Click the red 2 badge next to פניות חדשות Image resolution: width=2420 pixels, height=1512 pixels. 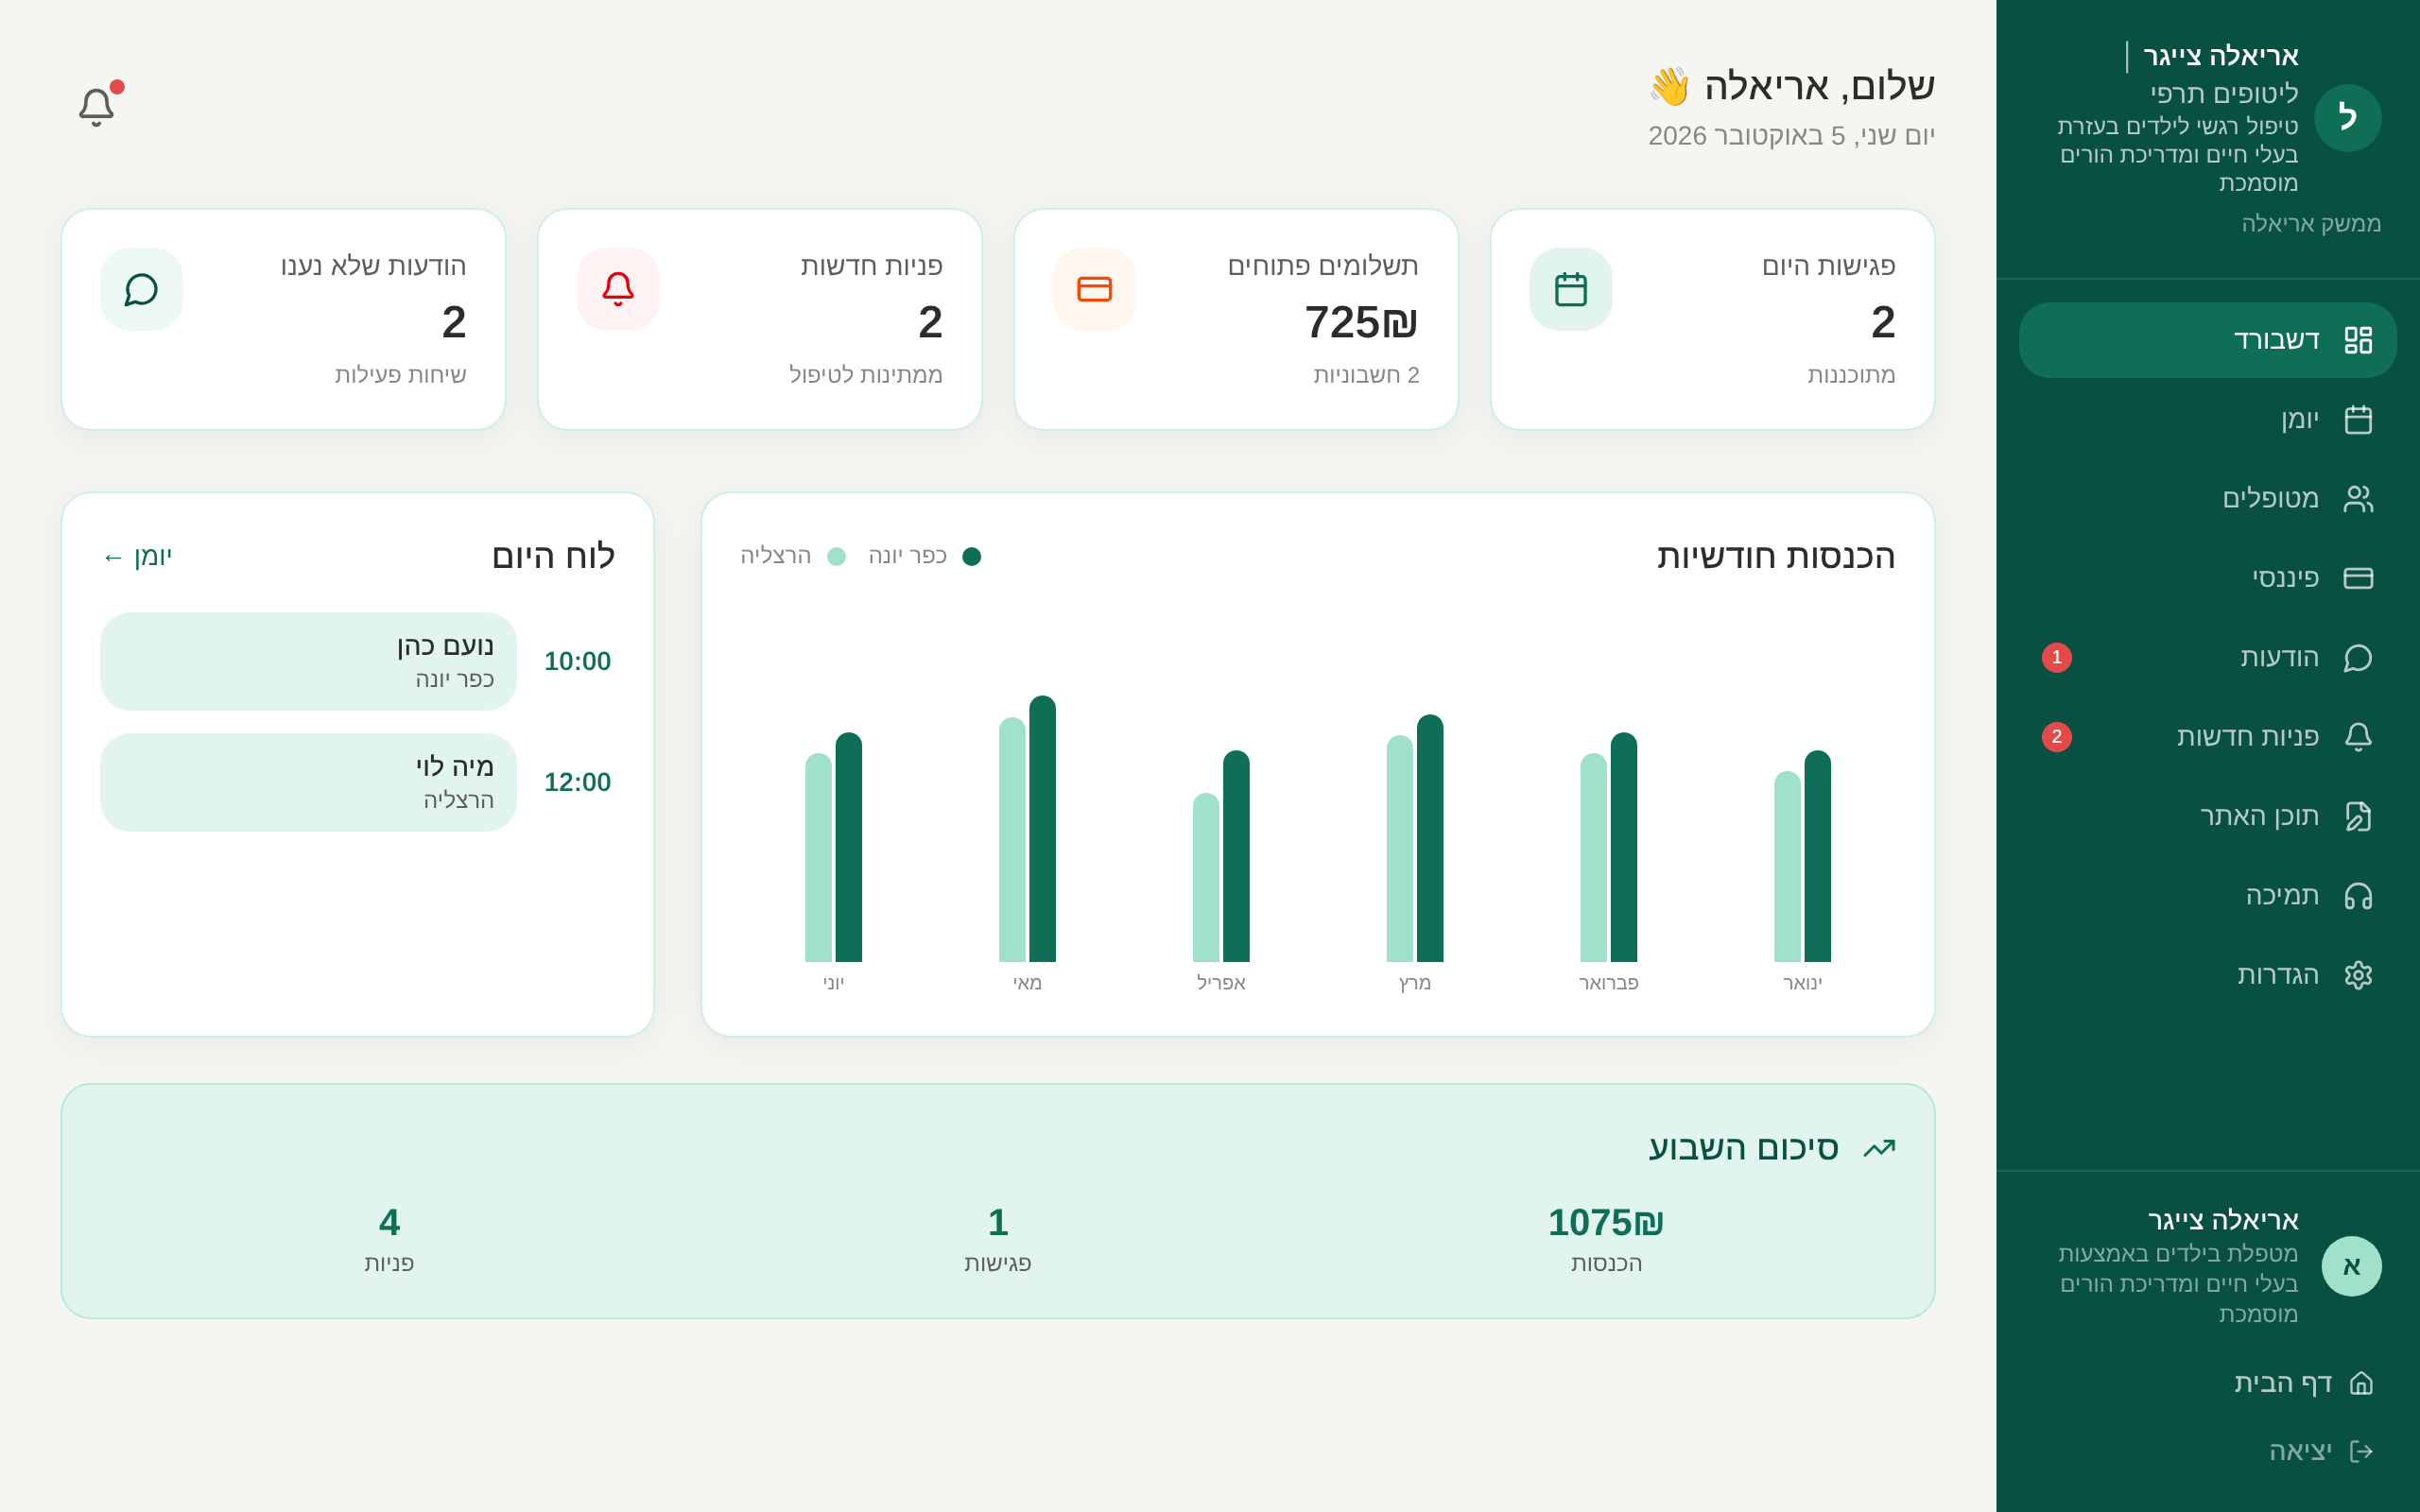click(x=2056, y=737)
